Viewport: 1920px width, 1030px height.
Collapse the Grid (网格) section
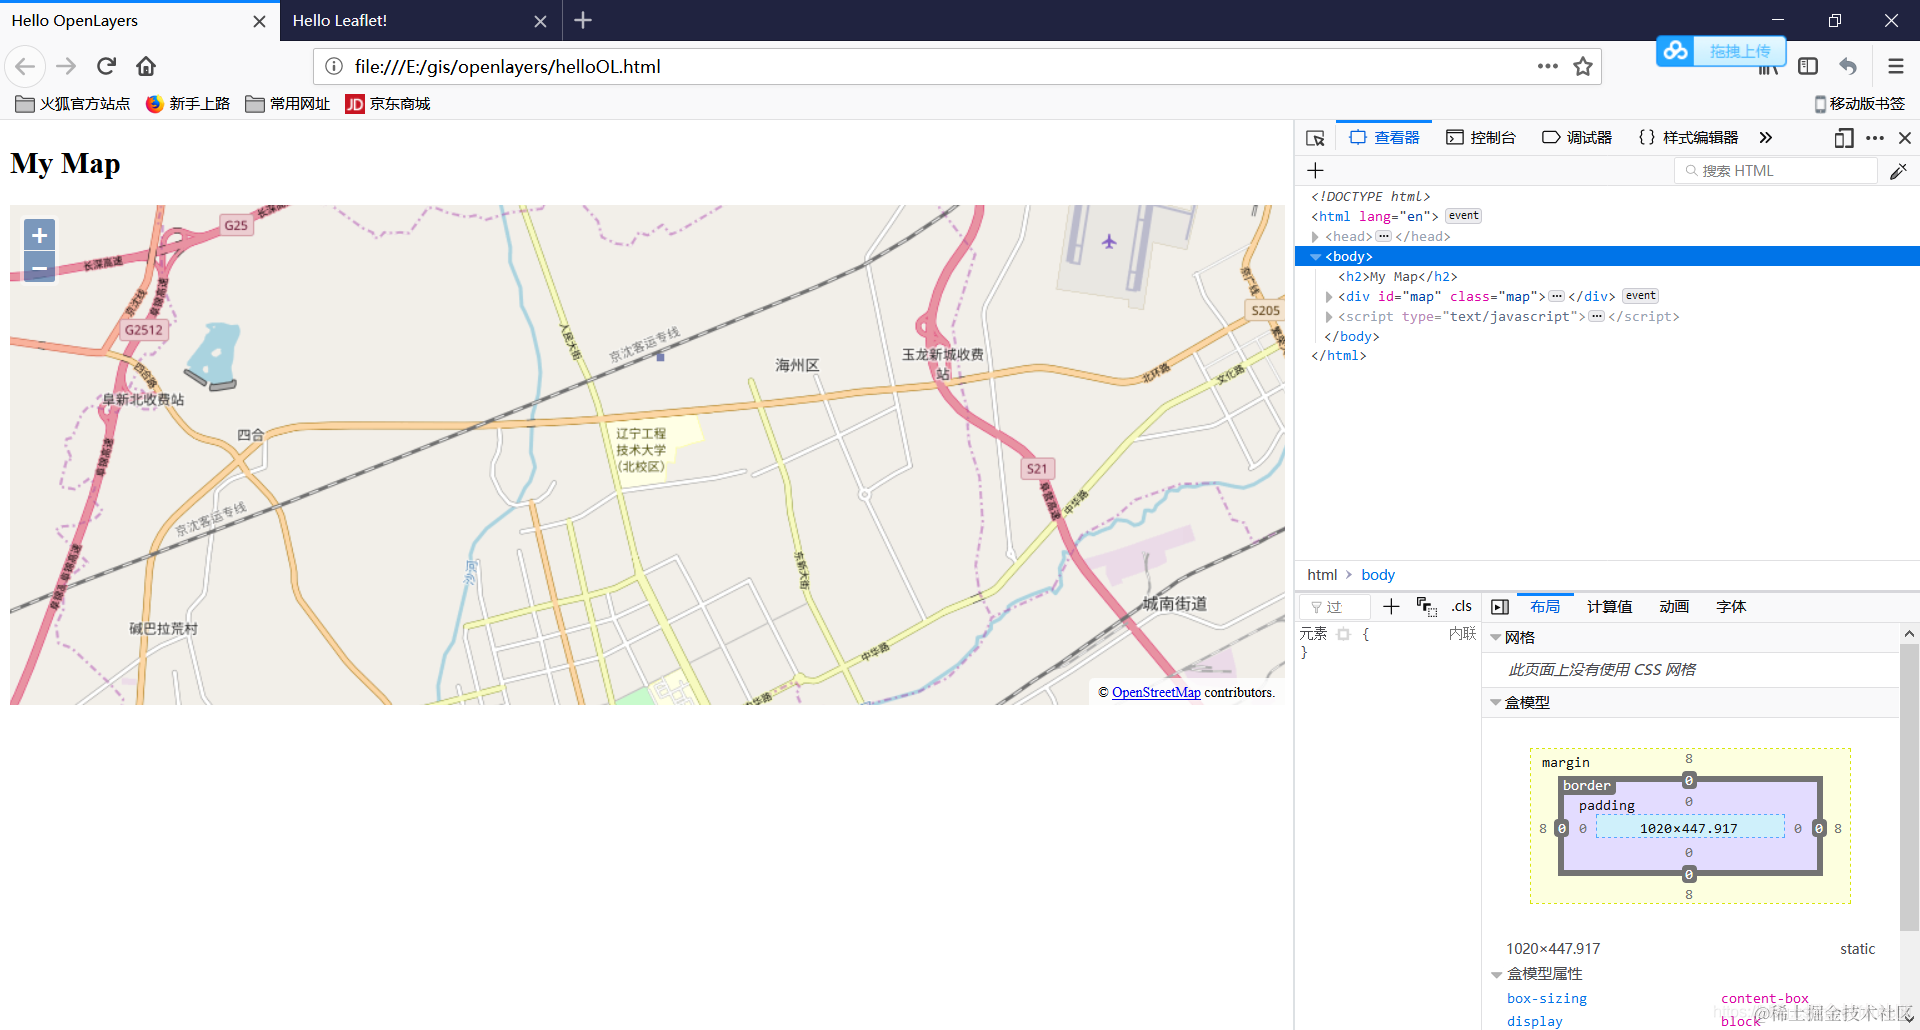point(1496,638)
